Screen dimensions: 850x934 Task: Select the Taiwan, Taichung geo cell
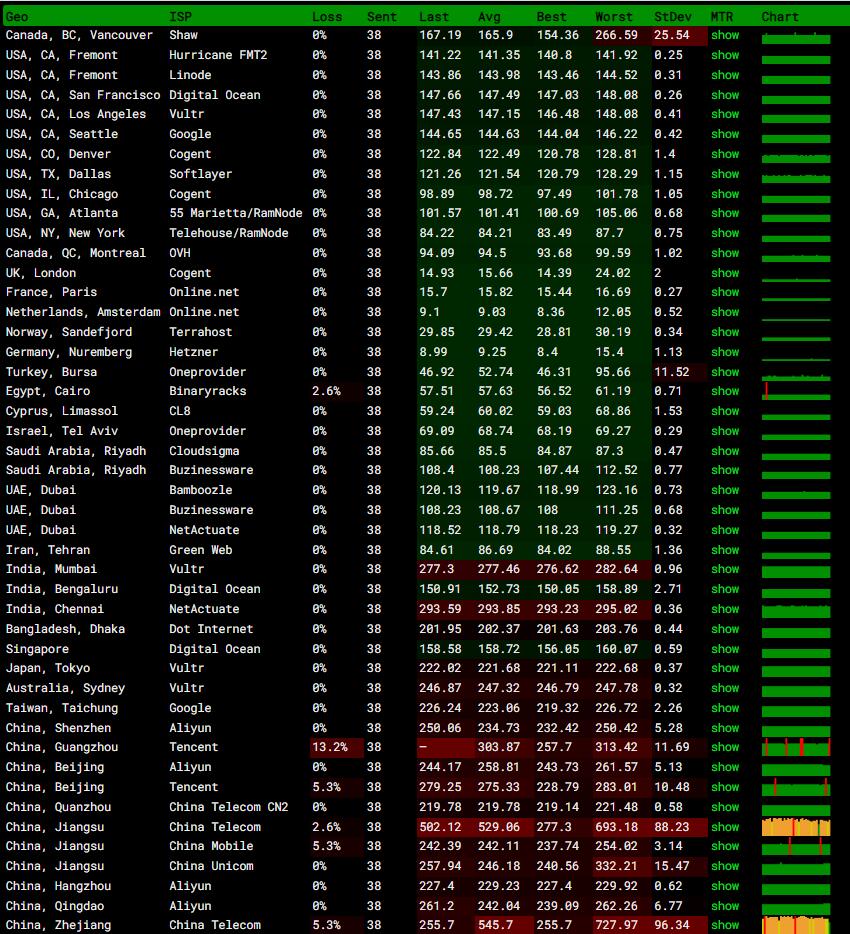[x=62, y=708]
